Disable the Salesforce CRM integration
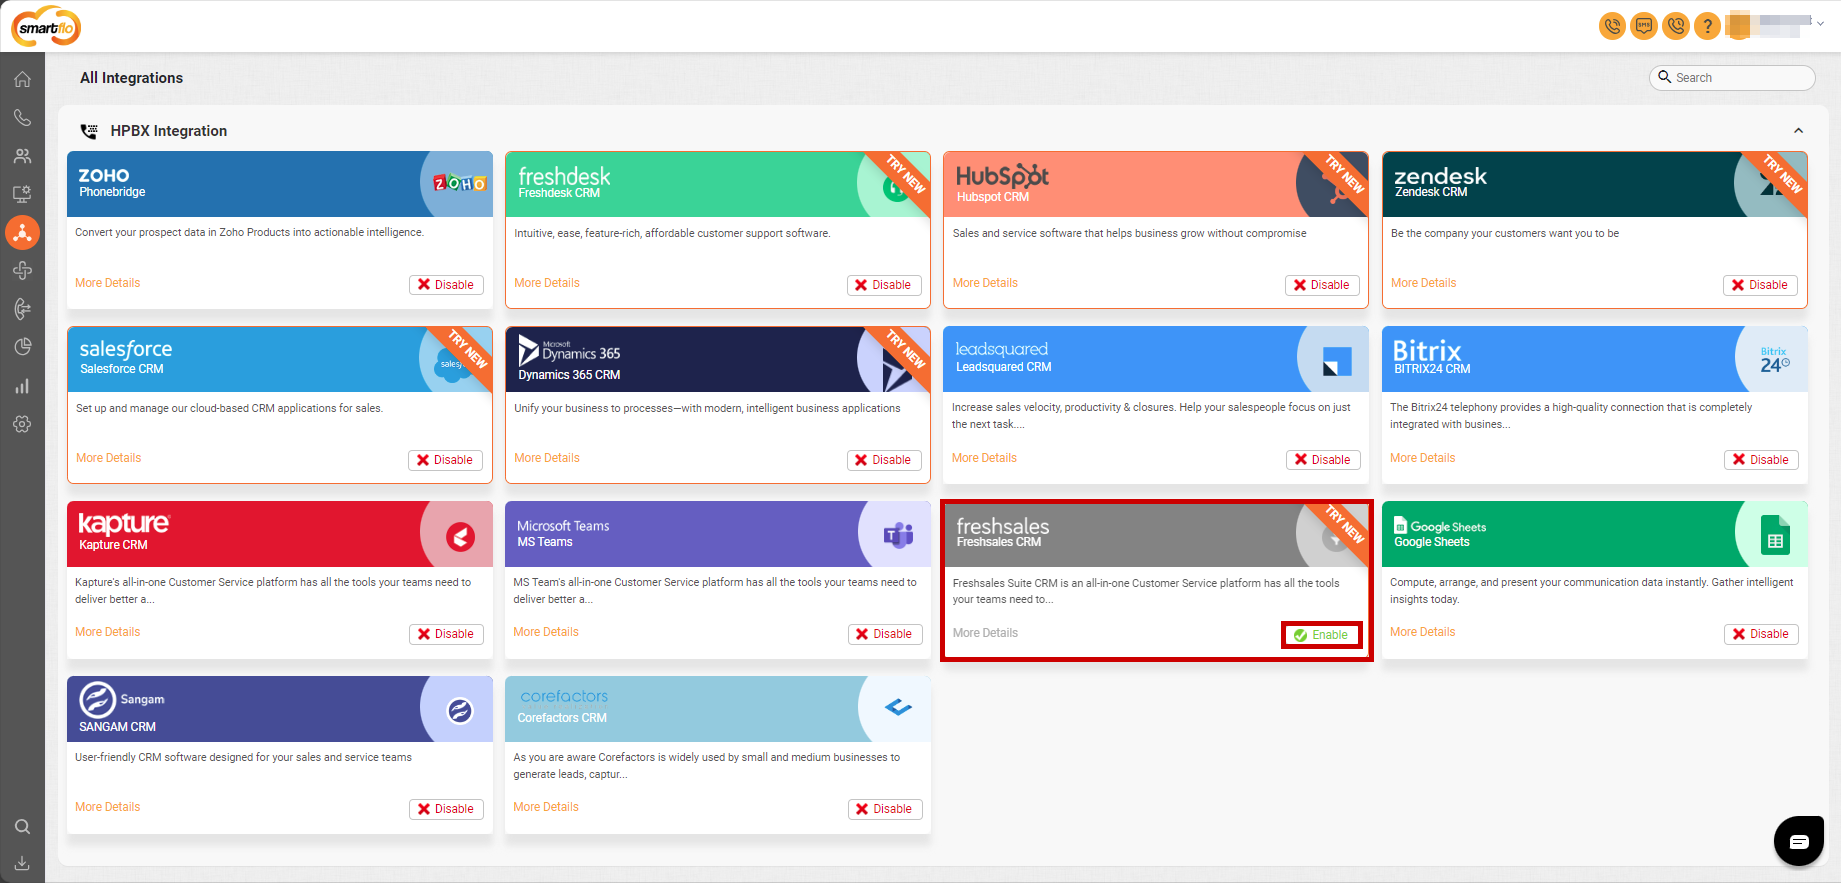Screen dimensions: 1841x883 (445, 460)
